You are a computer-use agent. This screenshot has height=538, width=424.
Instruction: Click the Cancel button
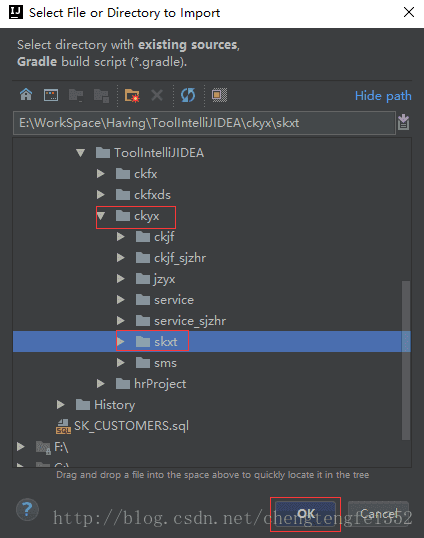378,514
